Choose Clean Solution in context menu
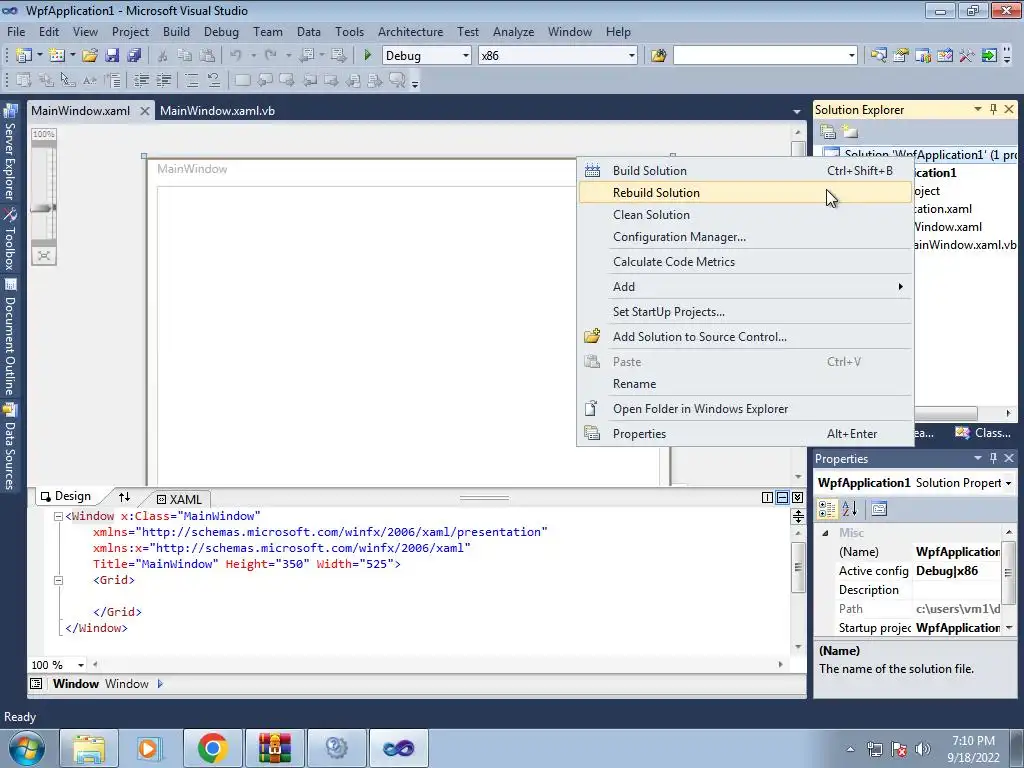 (744, 215)
